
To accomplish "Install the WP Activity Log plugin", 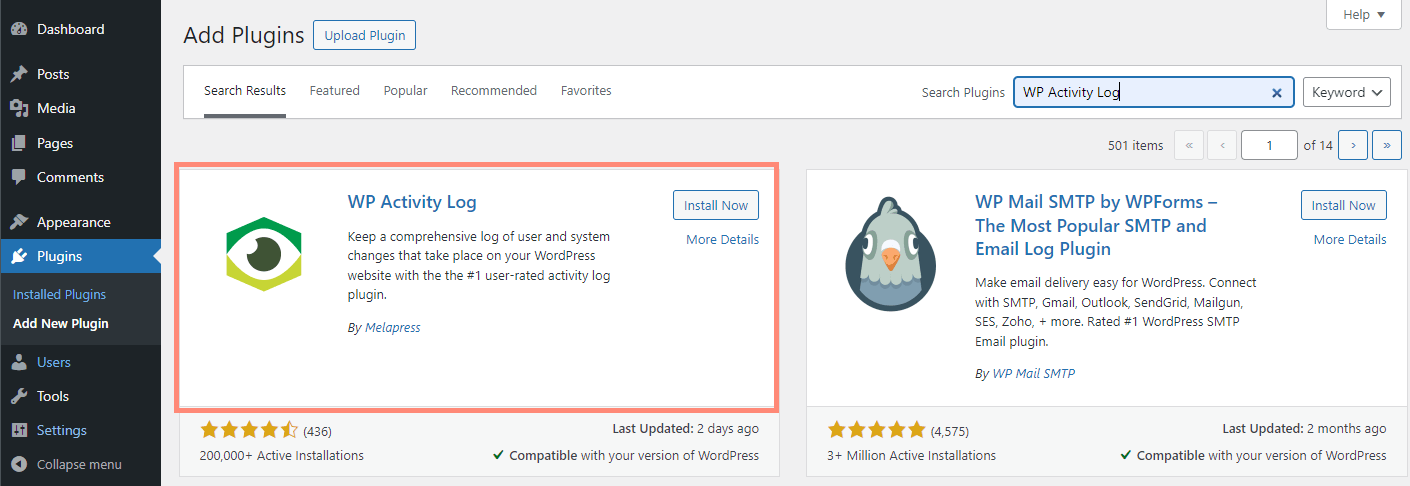I will (x=716, y=205).
